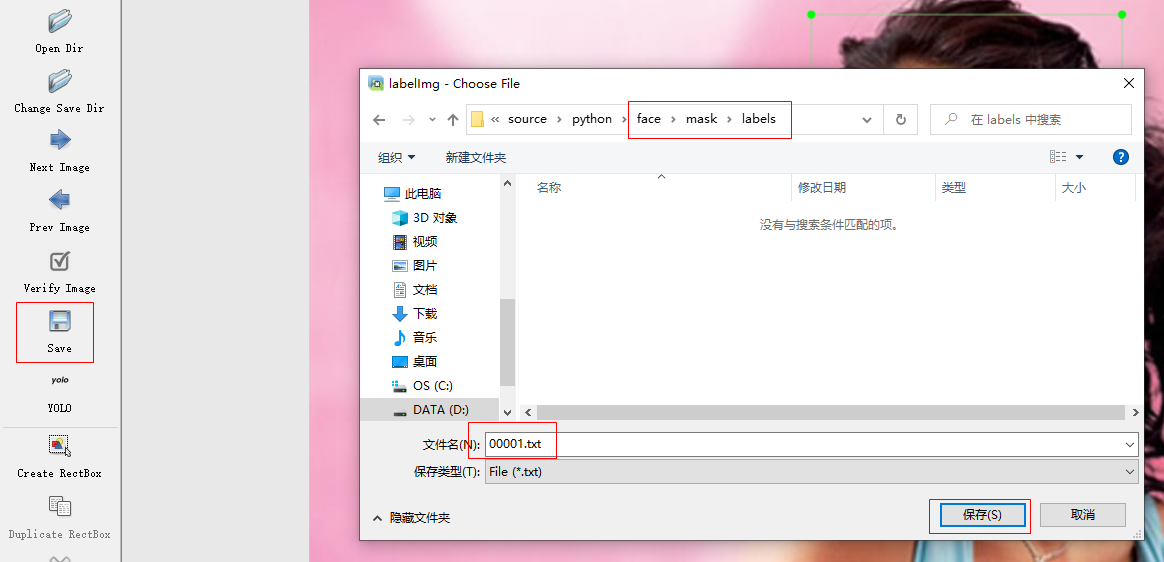
Task: Click file list scroll right arrow
Action: tap(1136, 411)
